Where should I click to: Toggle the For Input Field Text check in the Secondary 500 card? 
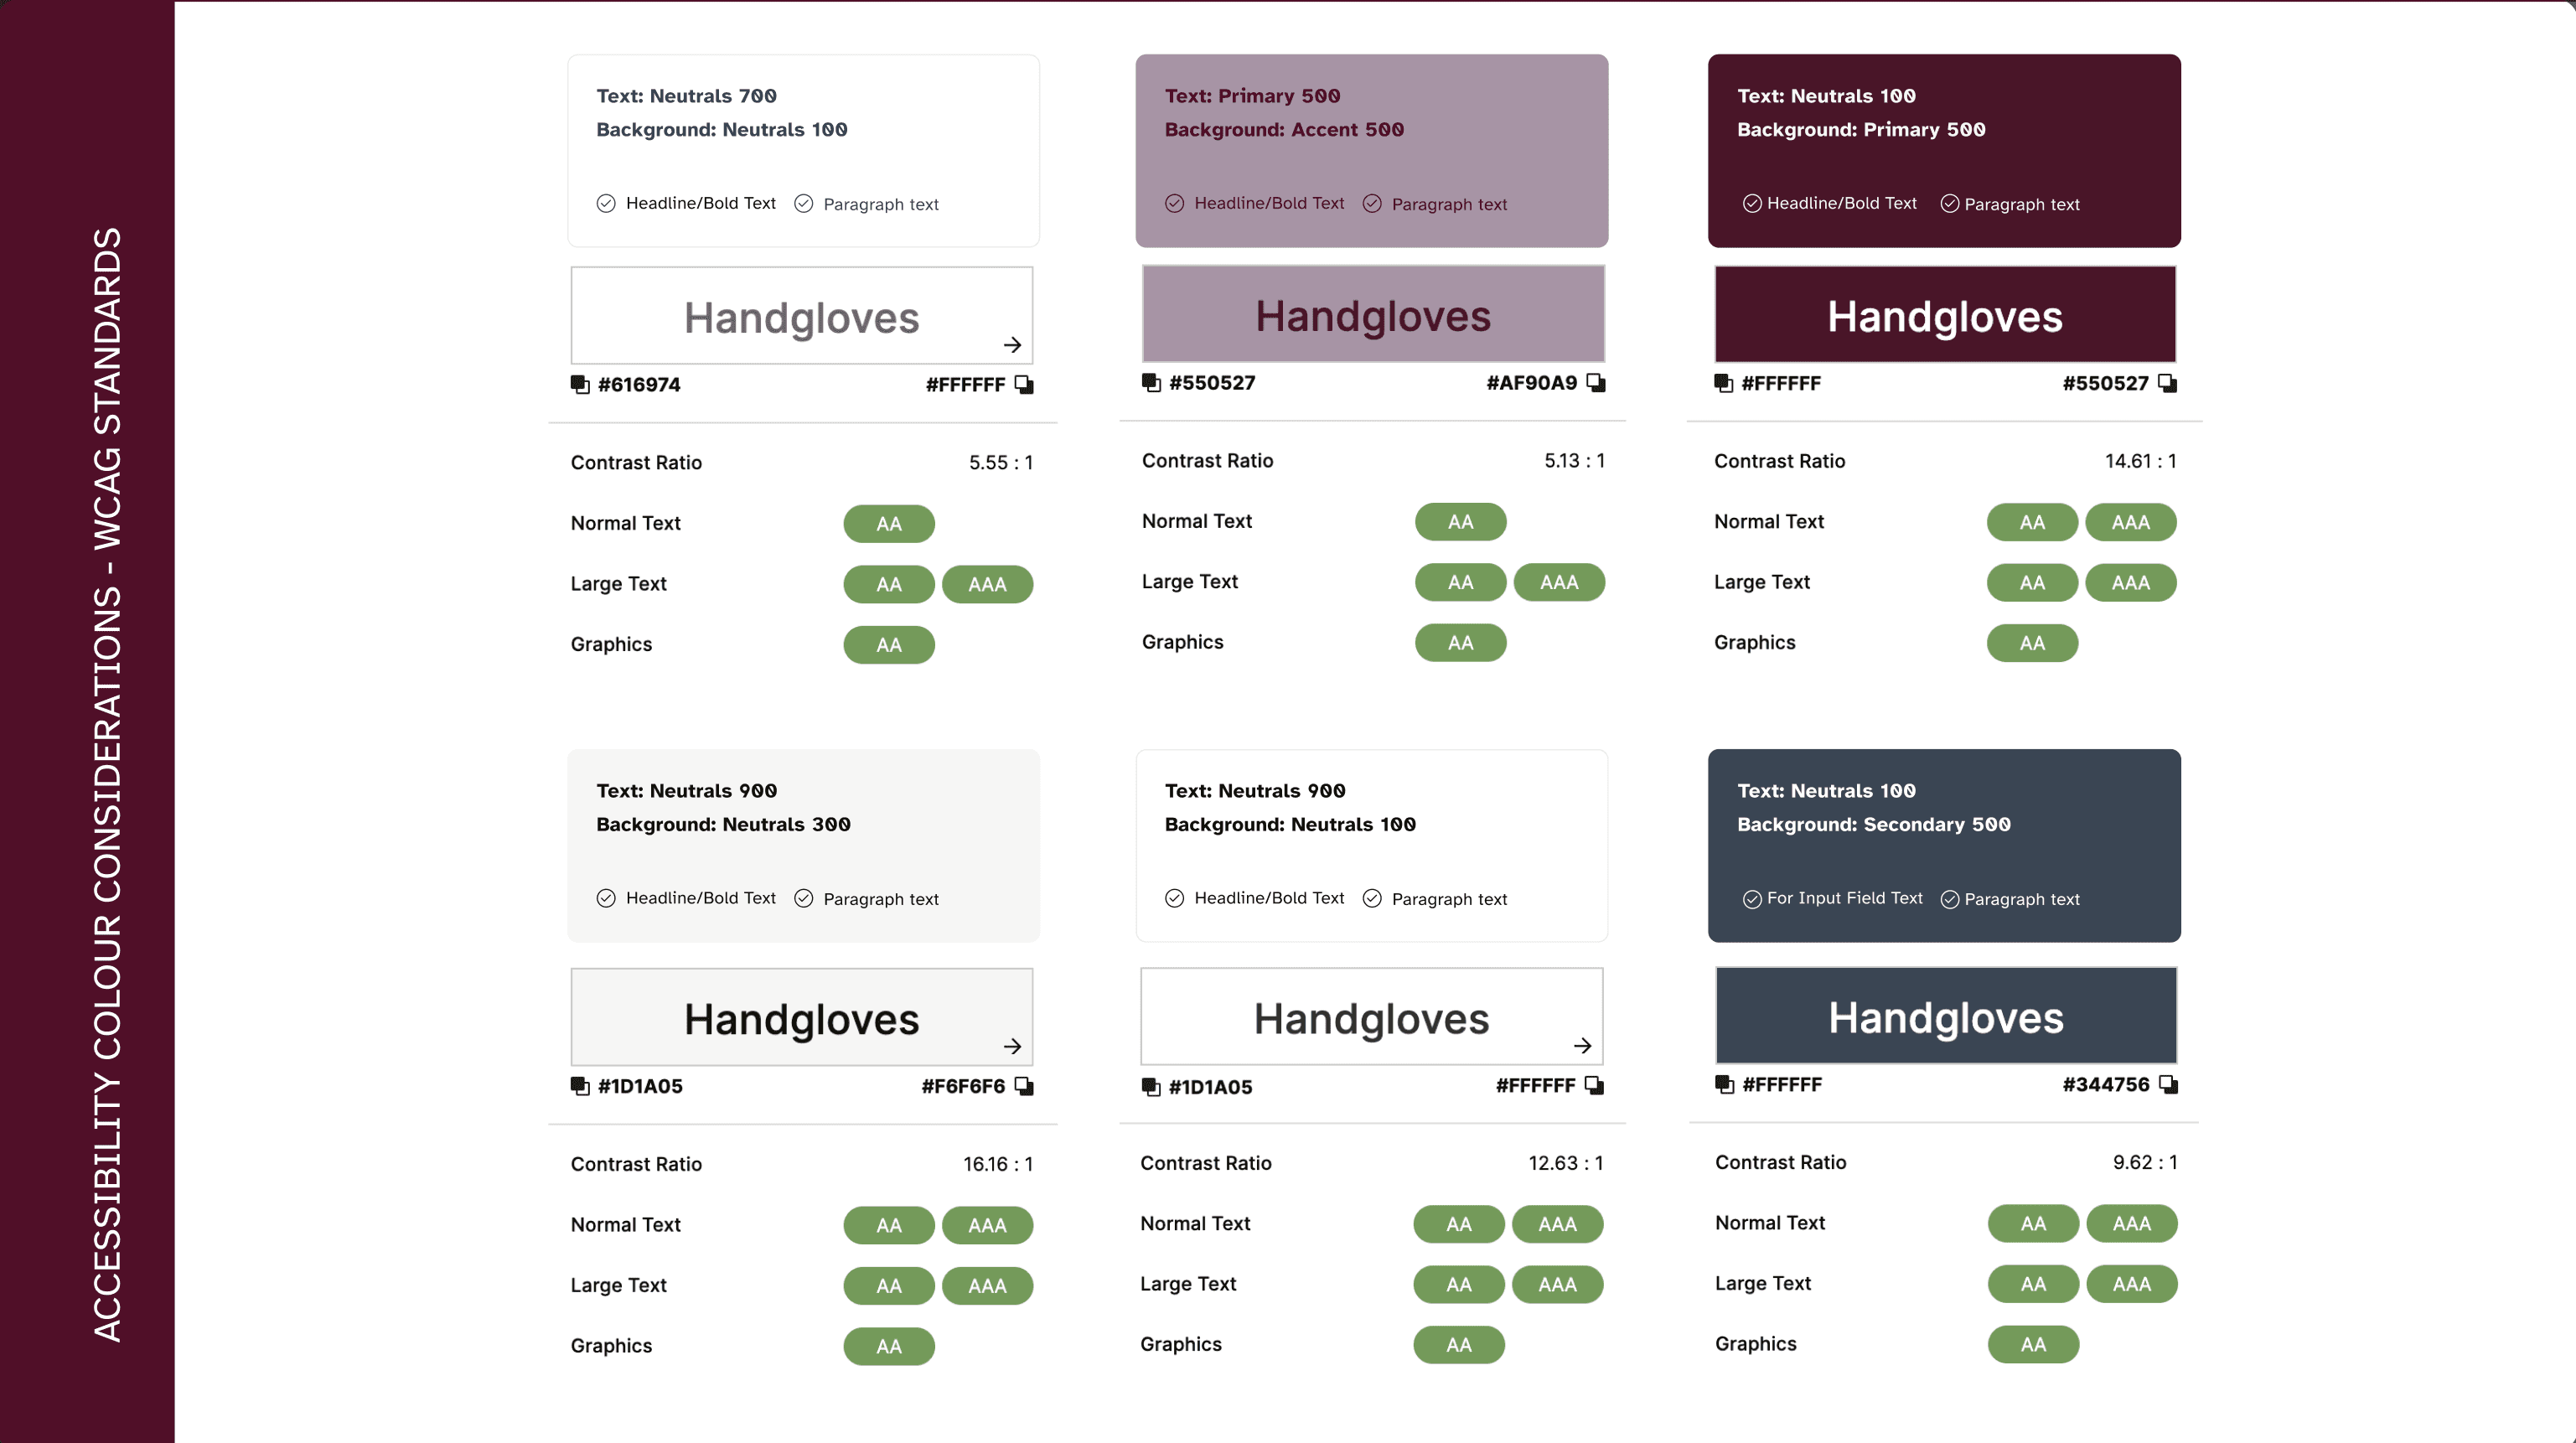(x=1752, y=899)
